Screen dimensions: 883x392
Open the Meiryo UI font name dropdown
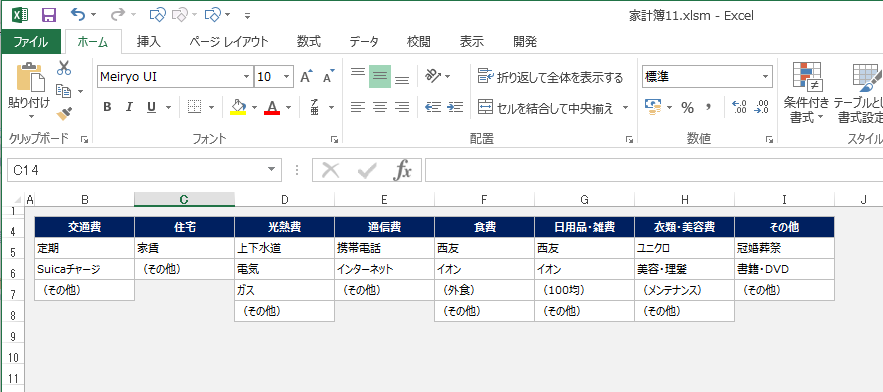247,77
